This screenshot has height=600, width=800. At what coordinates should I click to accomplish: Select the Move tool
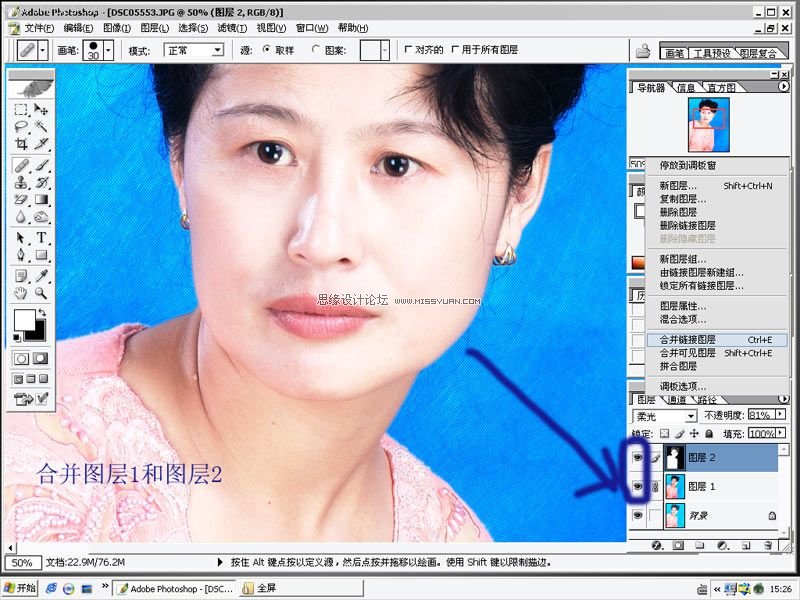pos(41,109)
